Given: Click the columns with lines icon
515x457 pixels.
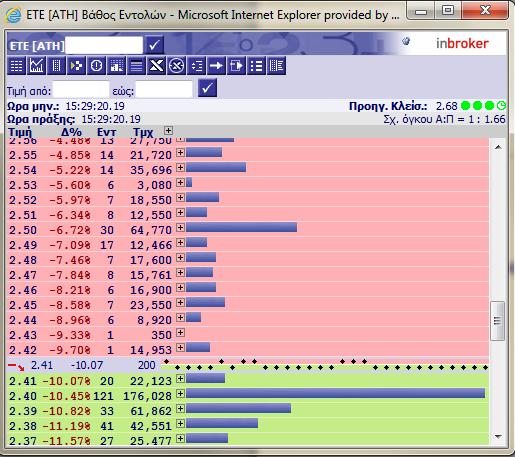Looking at the screenshot, I should pyautogui.click(x=276, y=65).
